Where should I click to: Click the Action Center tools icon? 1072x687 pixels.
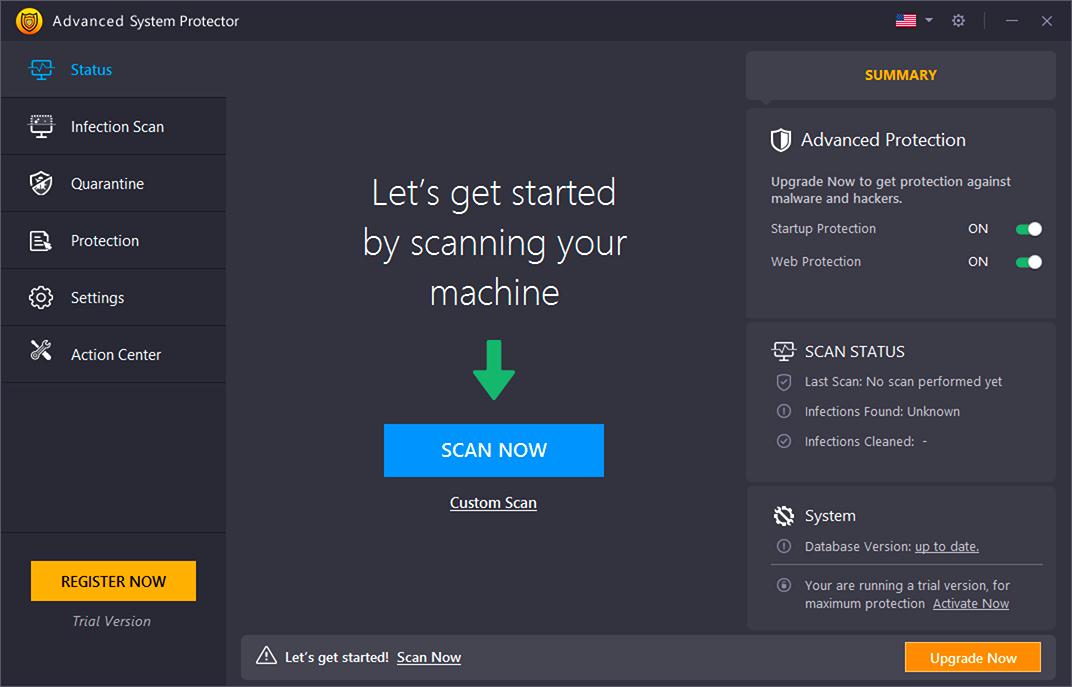[41, 351]
